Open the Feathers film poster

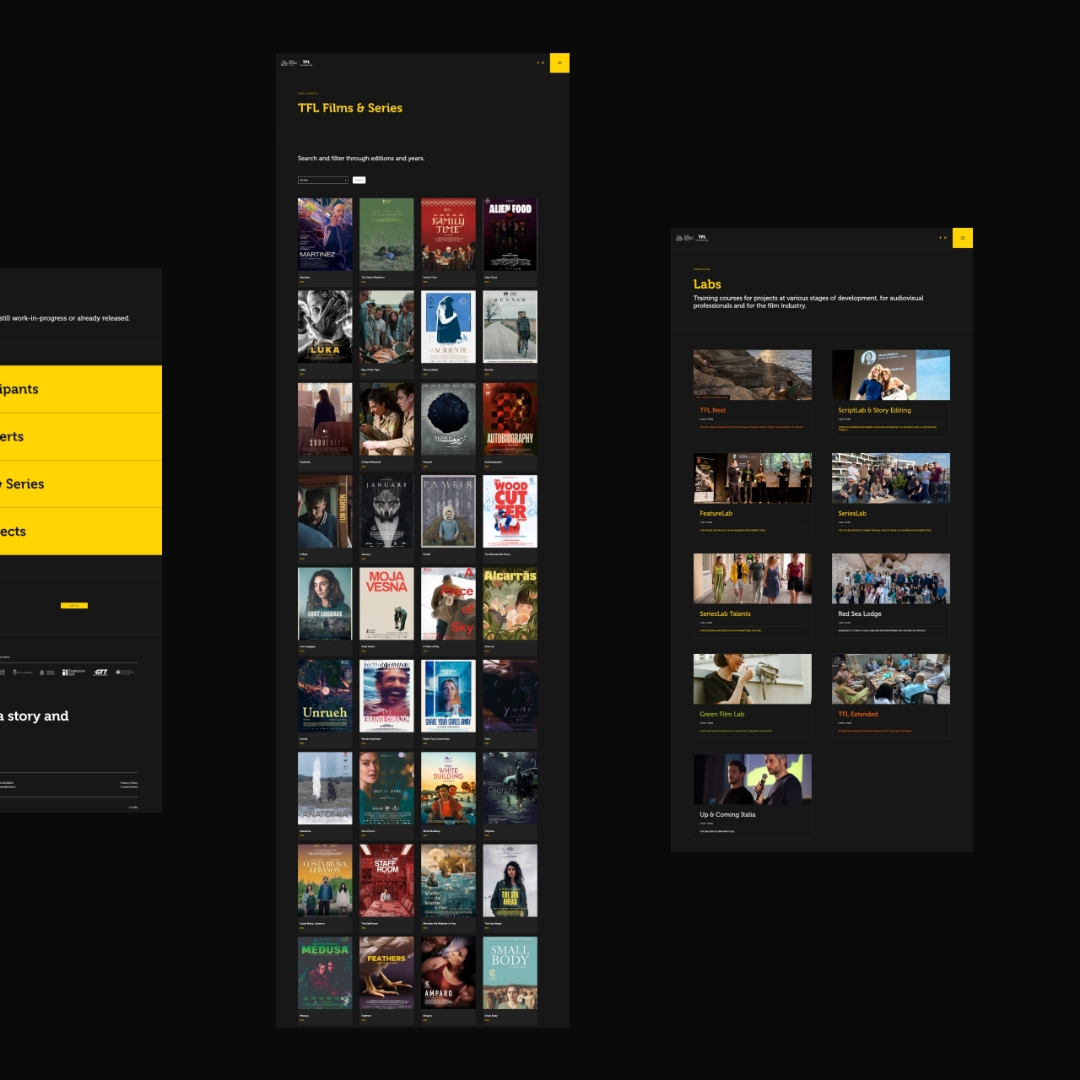386,973
